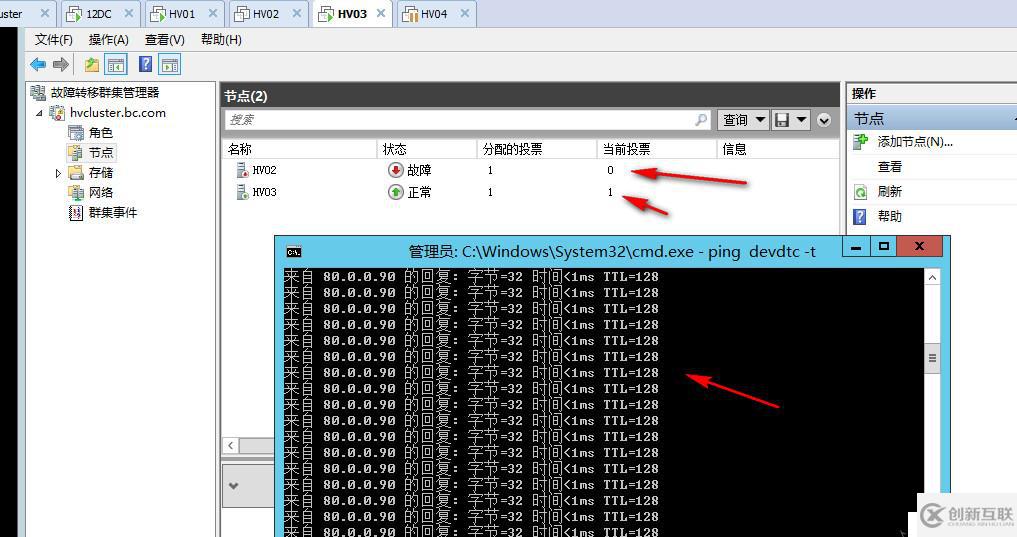Expand the 存储 tree node
1017x537 pixels.
[x=58, y=173]
